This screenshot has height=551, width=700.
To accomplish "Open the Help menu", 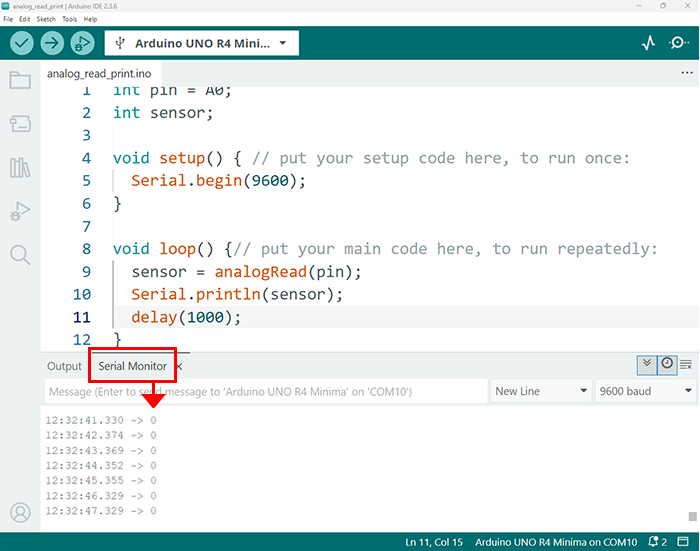I will [90, 19].
